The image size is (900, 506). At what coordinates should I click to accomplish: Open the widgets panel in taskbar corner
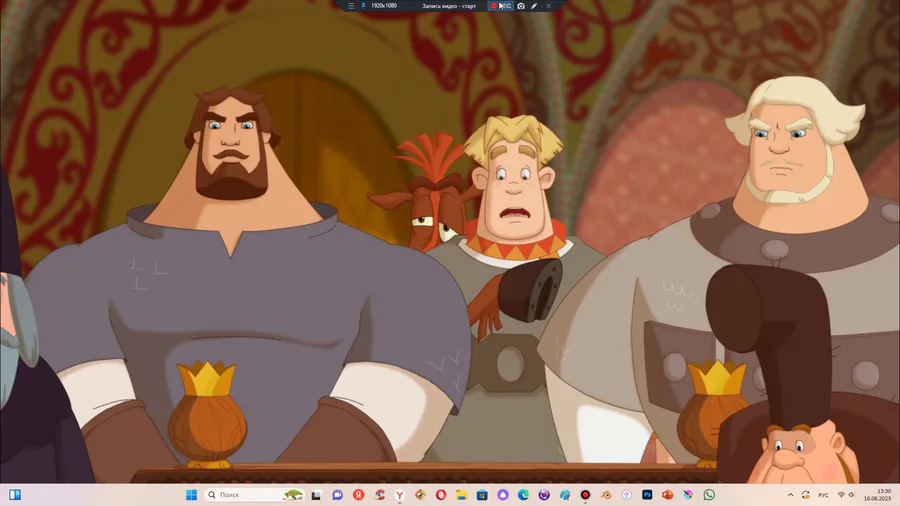[x=15, y=495]
